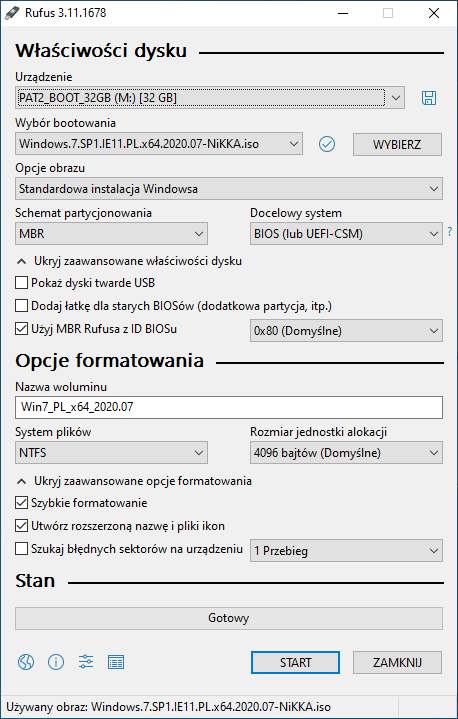Show the about information icon
The width and height of the screenshot is (458, 719).
[56, 662]
